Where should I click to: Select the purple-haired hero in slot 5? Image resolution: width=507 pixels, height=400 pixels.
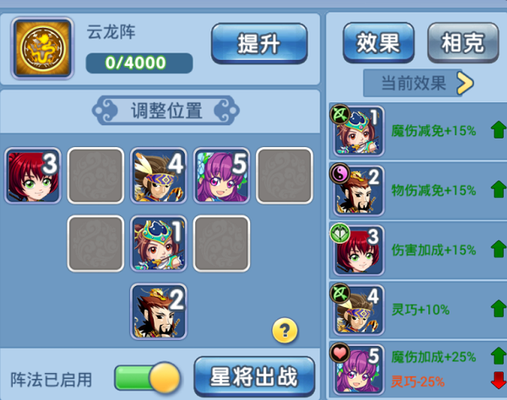coord(221,175)
